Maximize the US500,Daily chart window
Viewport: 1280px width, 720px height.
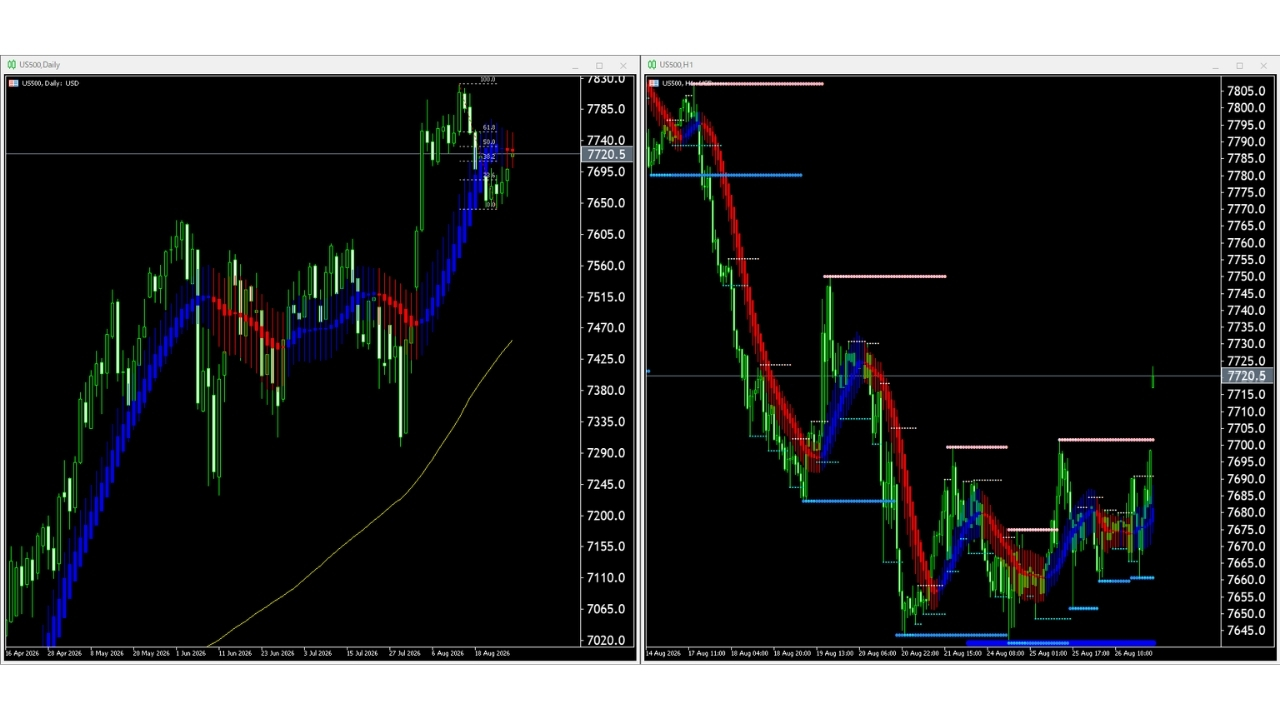599,66
